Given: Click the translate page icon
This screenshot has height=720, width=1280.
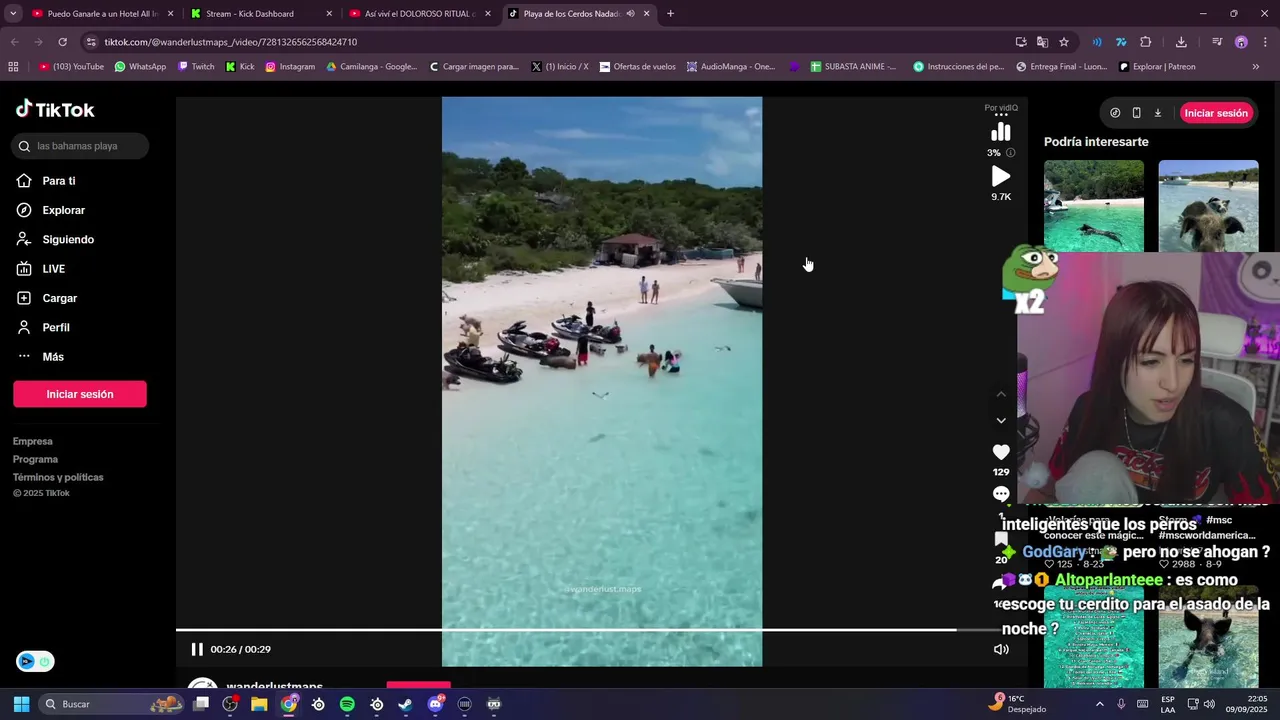Looking at the screenshot, I should tap(1042, 42).
